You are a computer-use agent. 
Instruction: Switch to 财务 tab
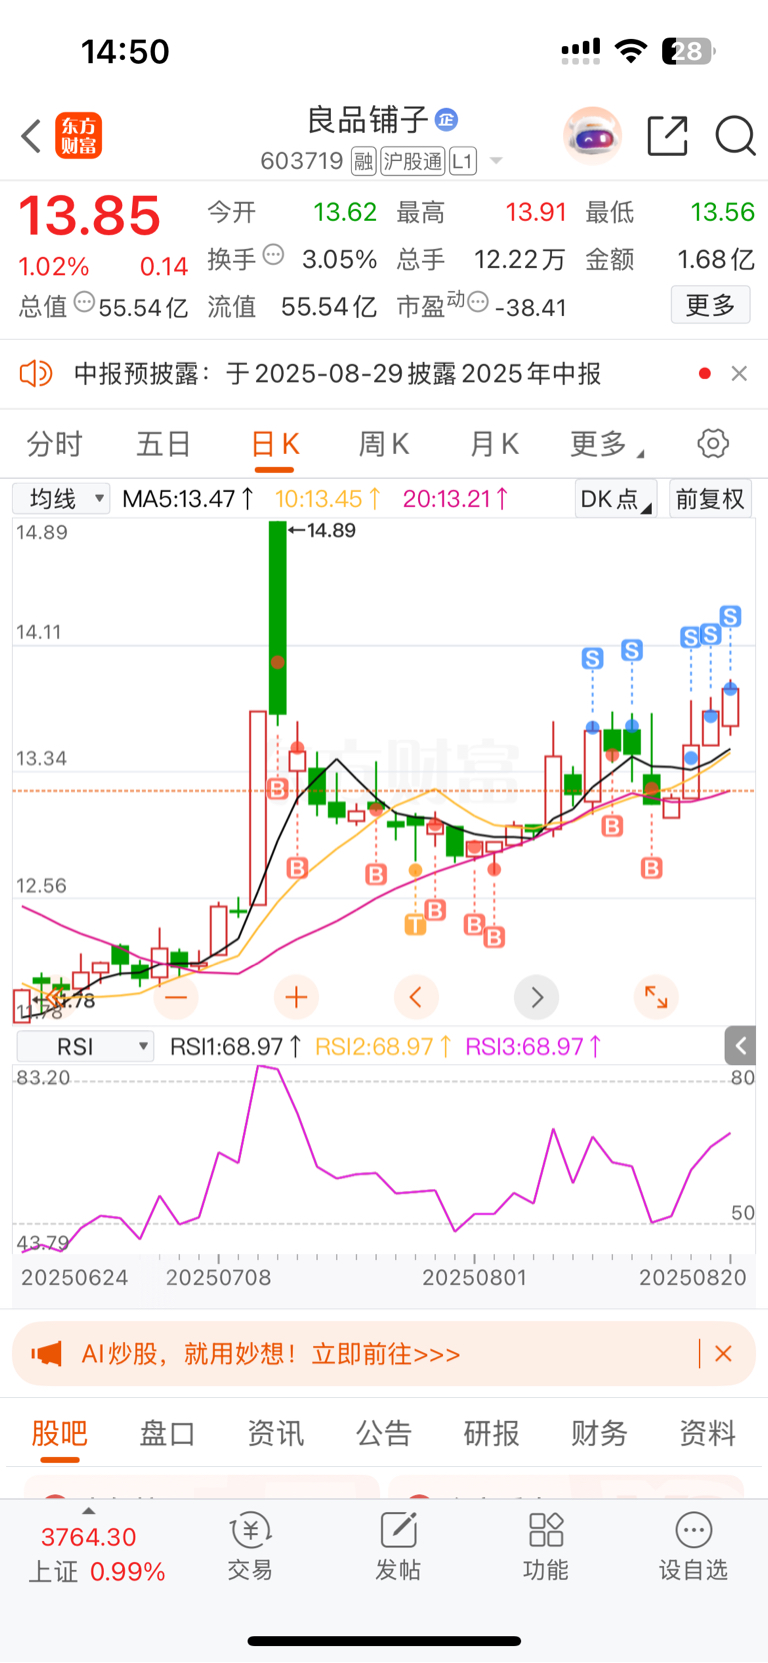(599, 1433)
